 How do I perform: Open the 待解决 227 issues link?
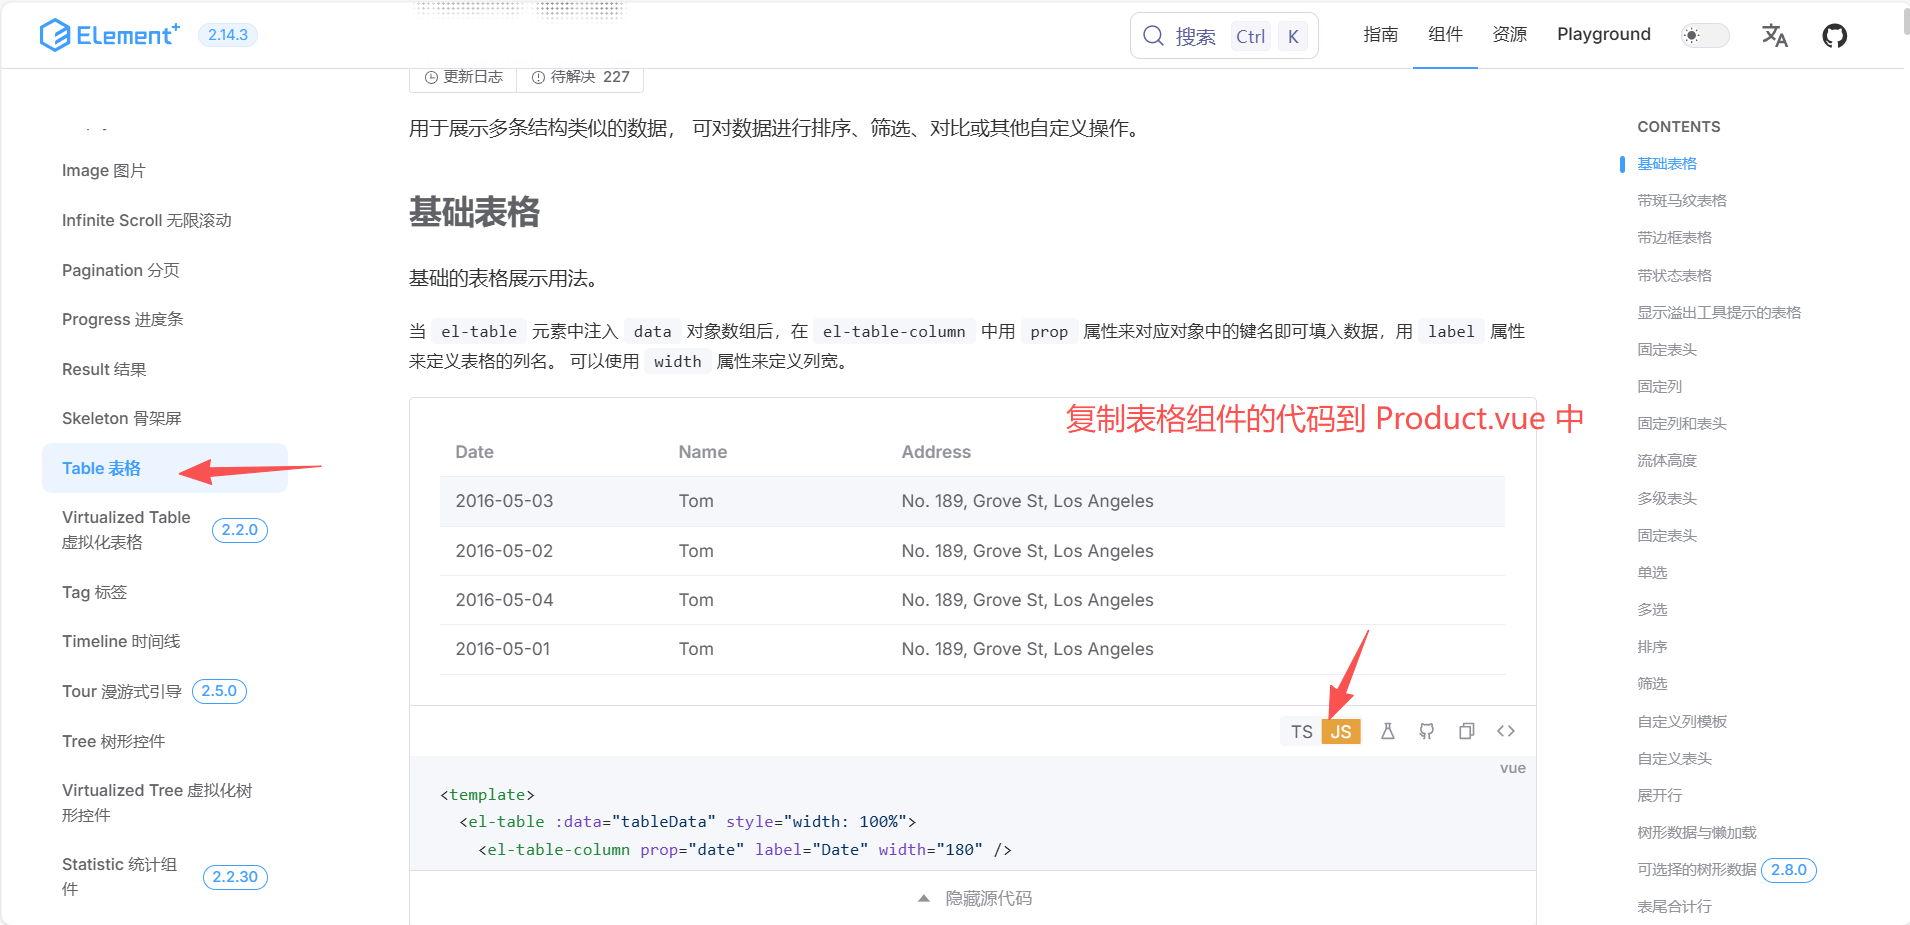click(580, 77)
